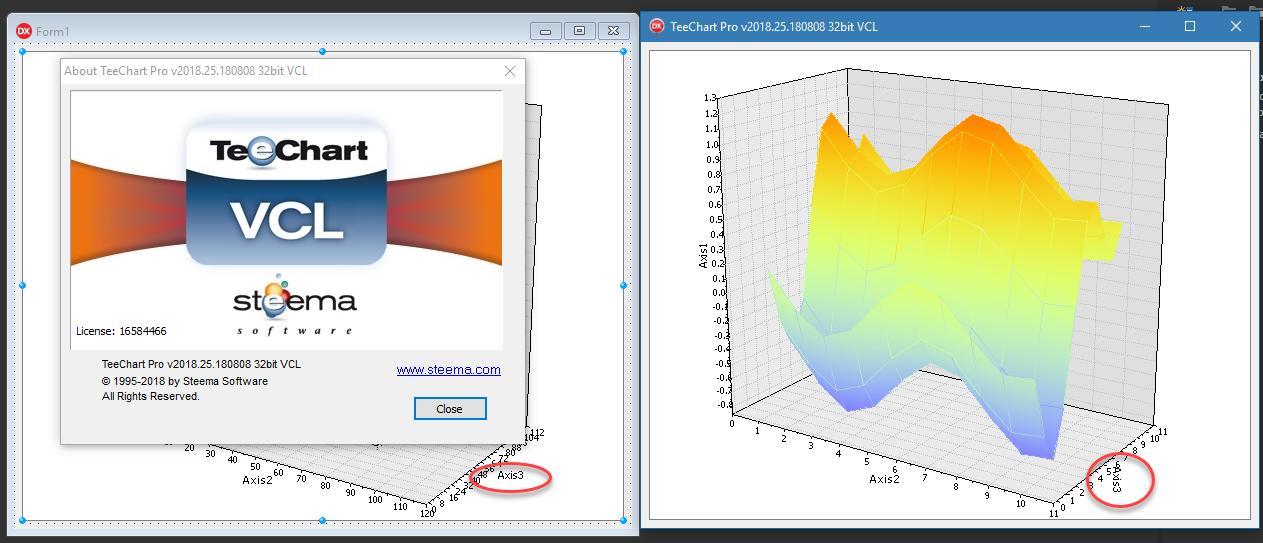Click the DX icon of TeeChart Pro window
The height and width of the screenshot is (543, 1263).
click(657, 26)
